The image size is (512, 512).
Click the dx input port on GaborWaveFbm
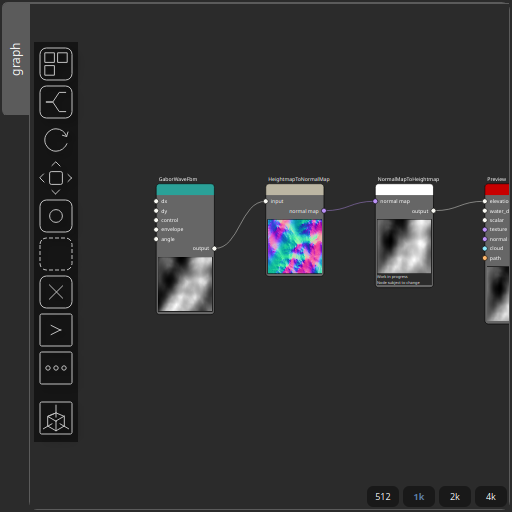(156, 201)
